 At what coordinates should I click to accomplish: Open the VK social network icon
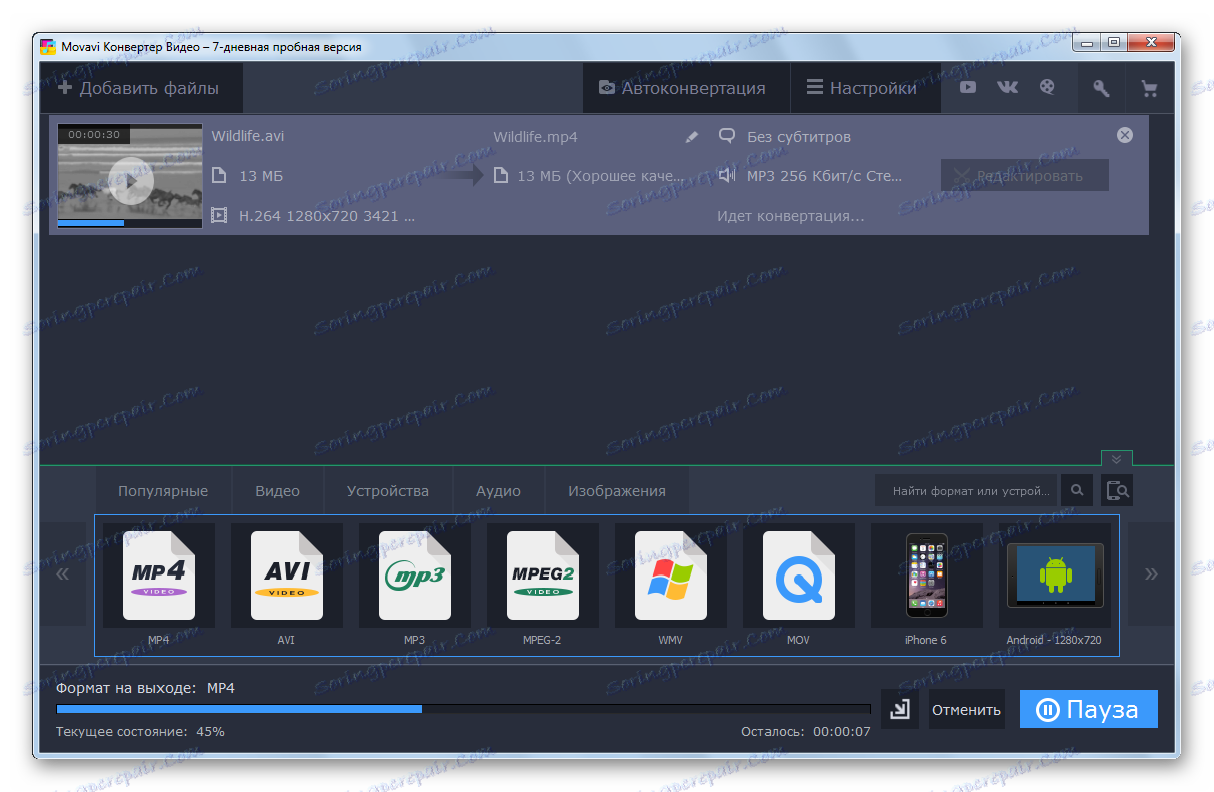click(x=1007, y=88)
